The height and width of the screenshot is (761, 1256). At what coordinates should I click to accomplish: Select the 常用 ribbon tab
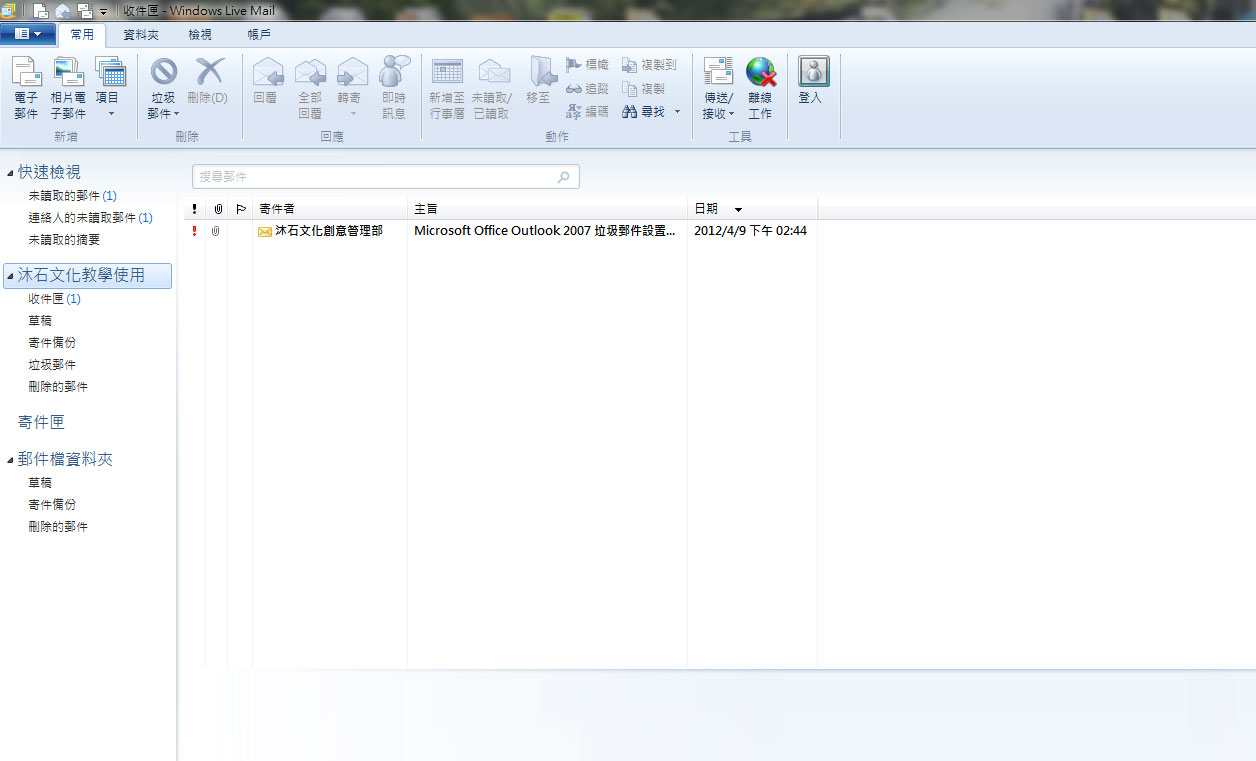point(82,35)
